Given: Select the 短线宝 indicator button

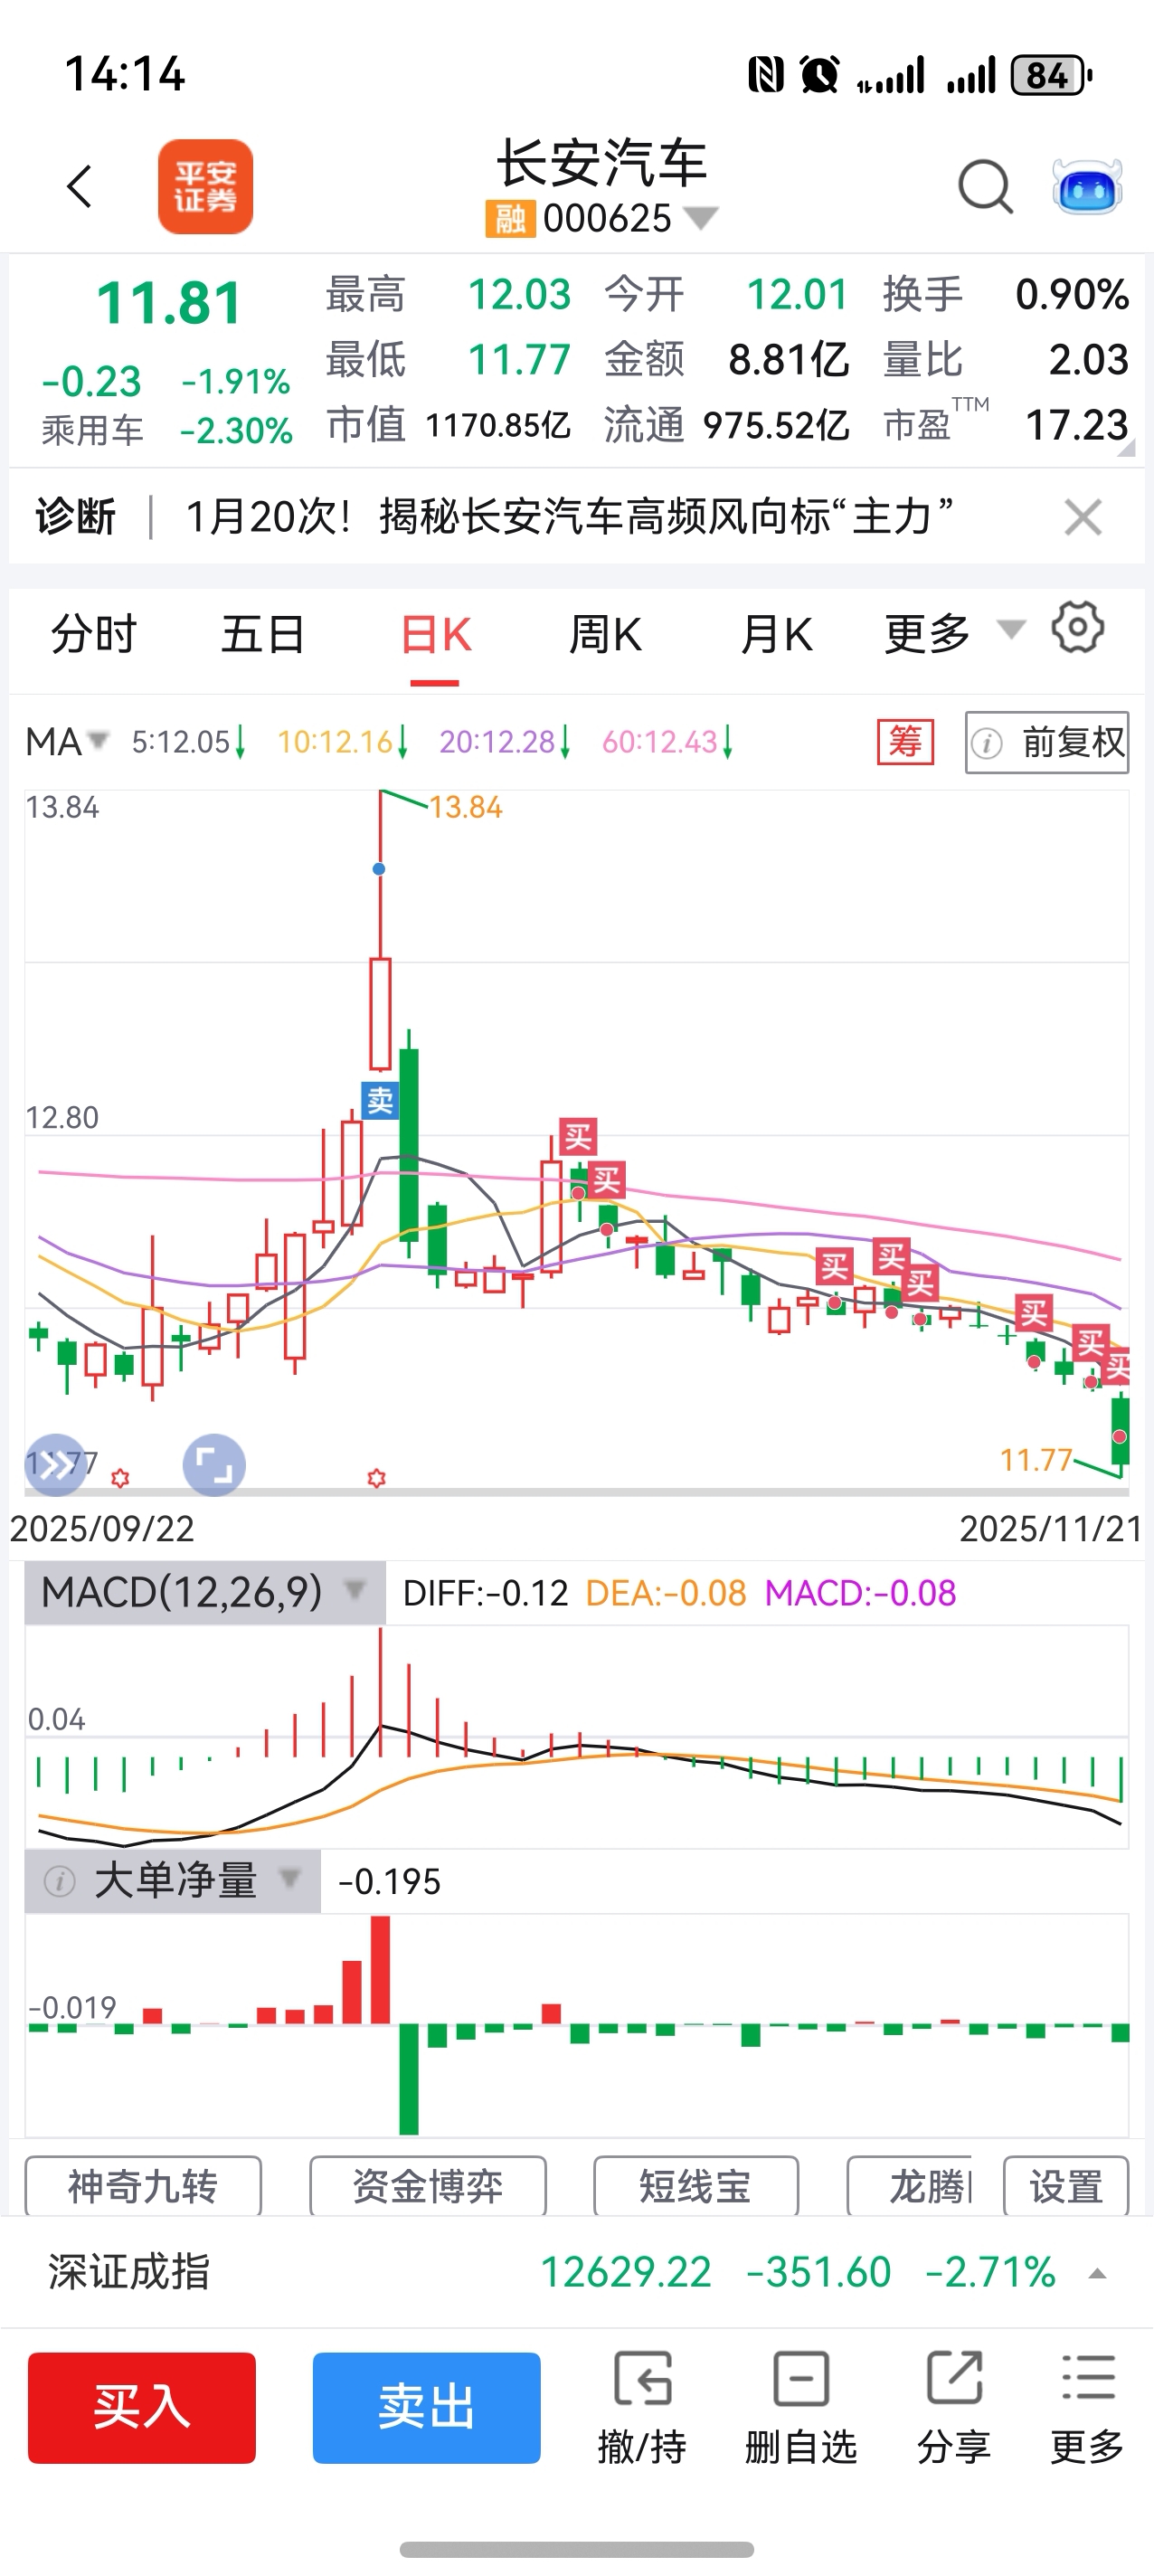Looking at the screenshot, I should (x=696, y=2187).
